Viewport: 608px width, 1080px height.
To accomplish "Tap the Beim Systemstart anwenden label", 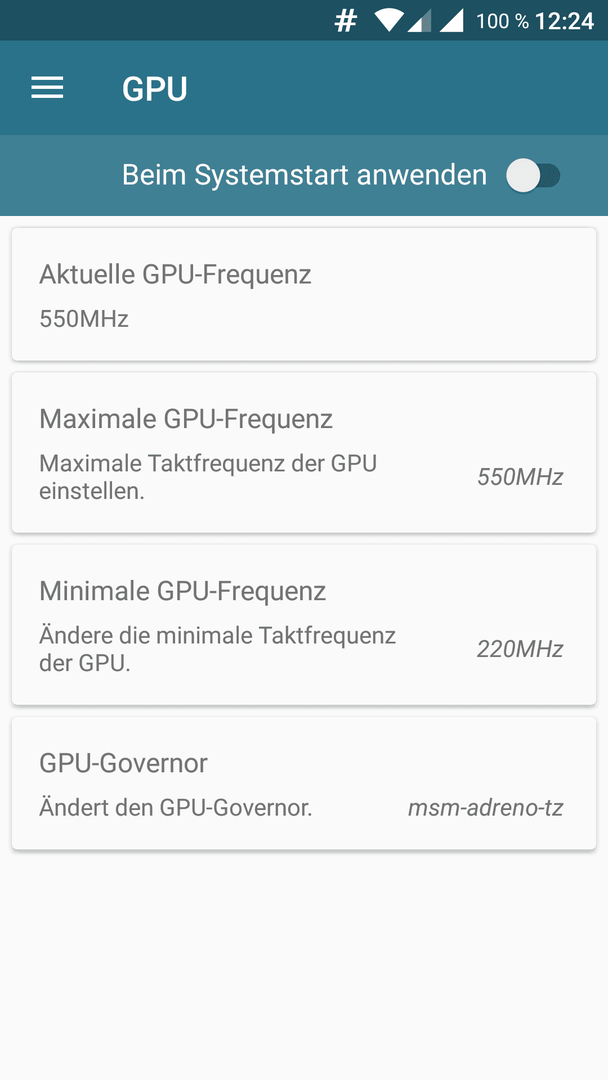I will tap(304, 175).
